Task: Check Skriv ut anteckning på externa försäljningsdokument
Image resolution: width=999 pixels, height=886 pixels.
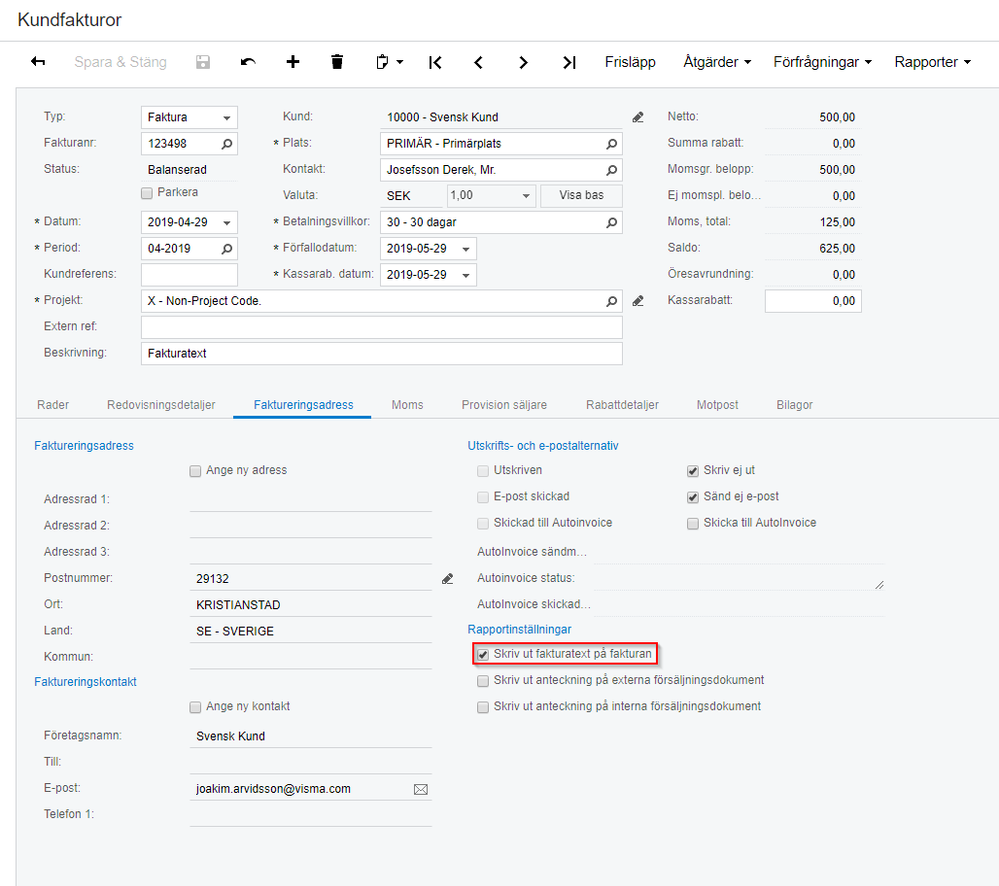Action: [483, 681]
